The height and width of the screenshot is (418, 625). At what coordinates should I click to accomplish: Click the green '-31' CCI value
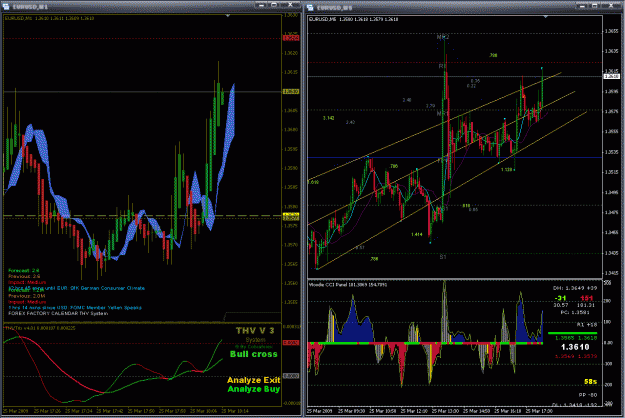pyautogui.click(x=560, y=298)
